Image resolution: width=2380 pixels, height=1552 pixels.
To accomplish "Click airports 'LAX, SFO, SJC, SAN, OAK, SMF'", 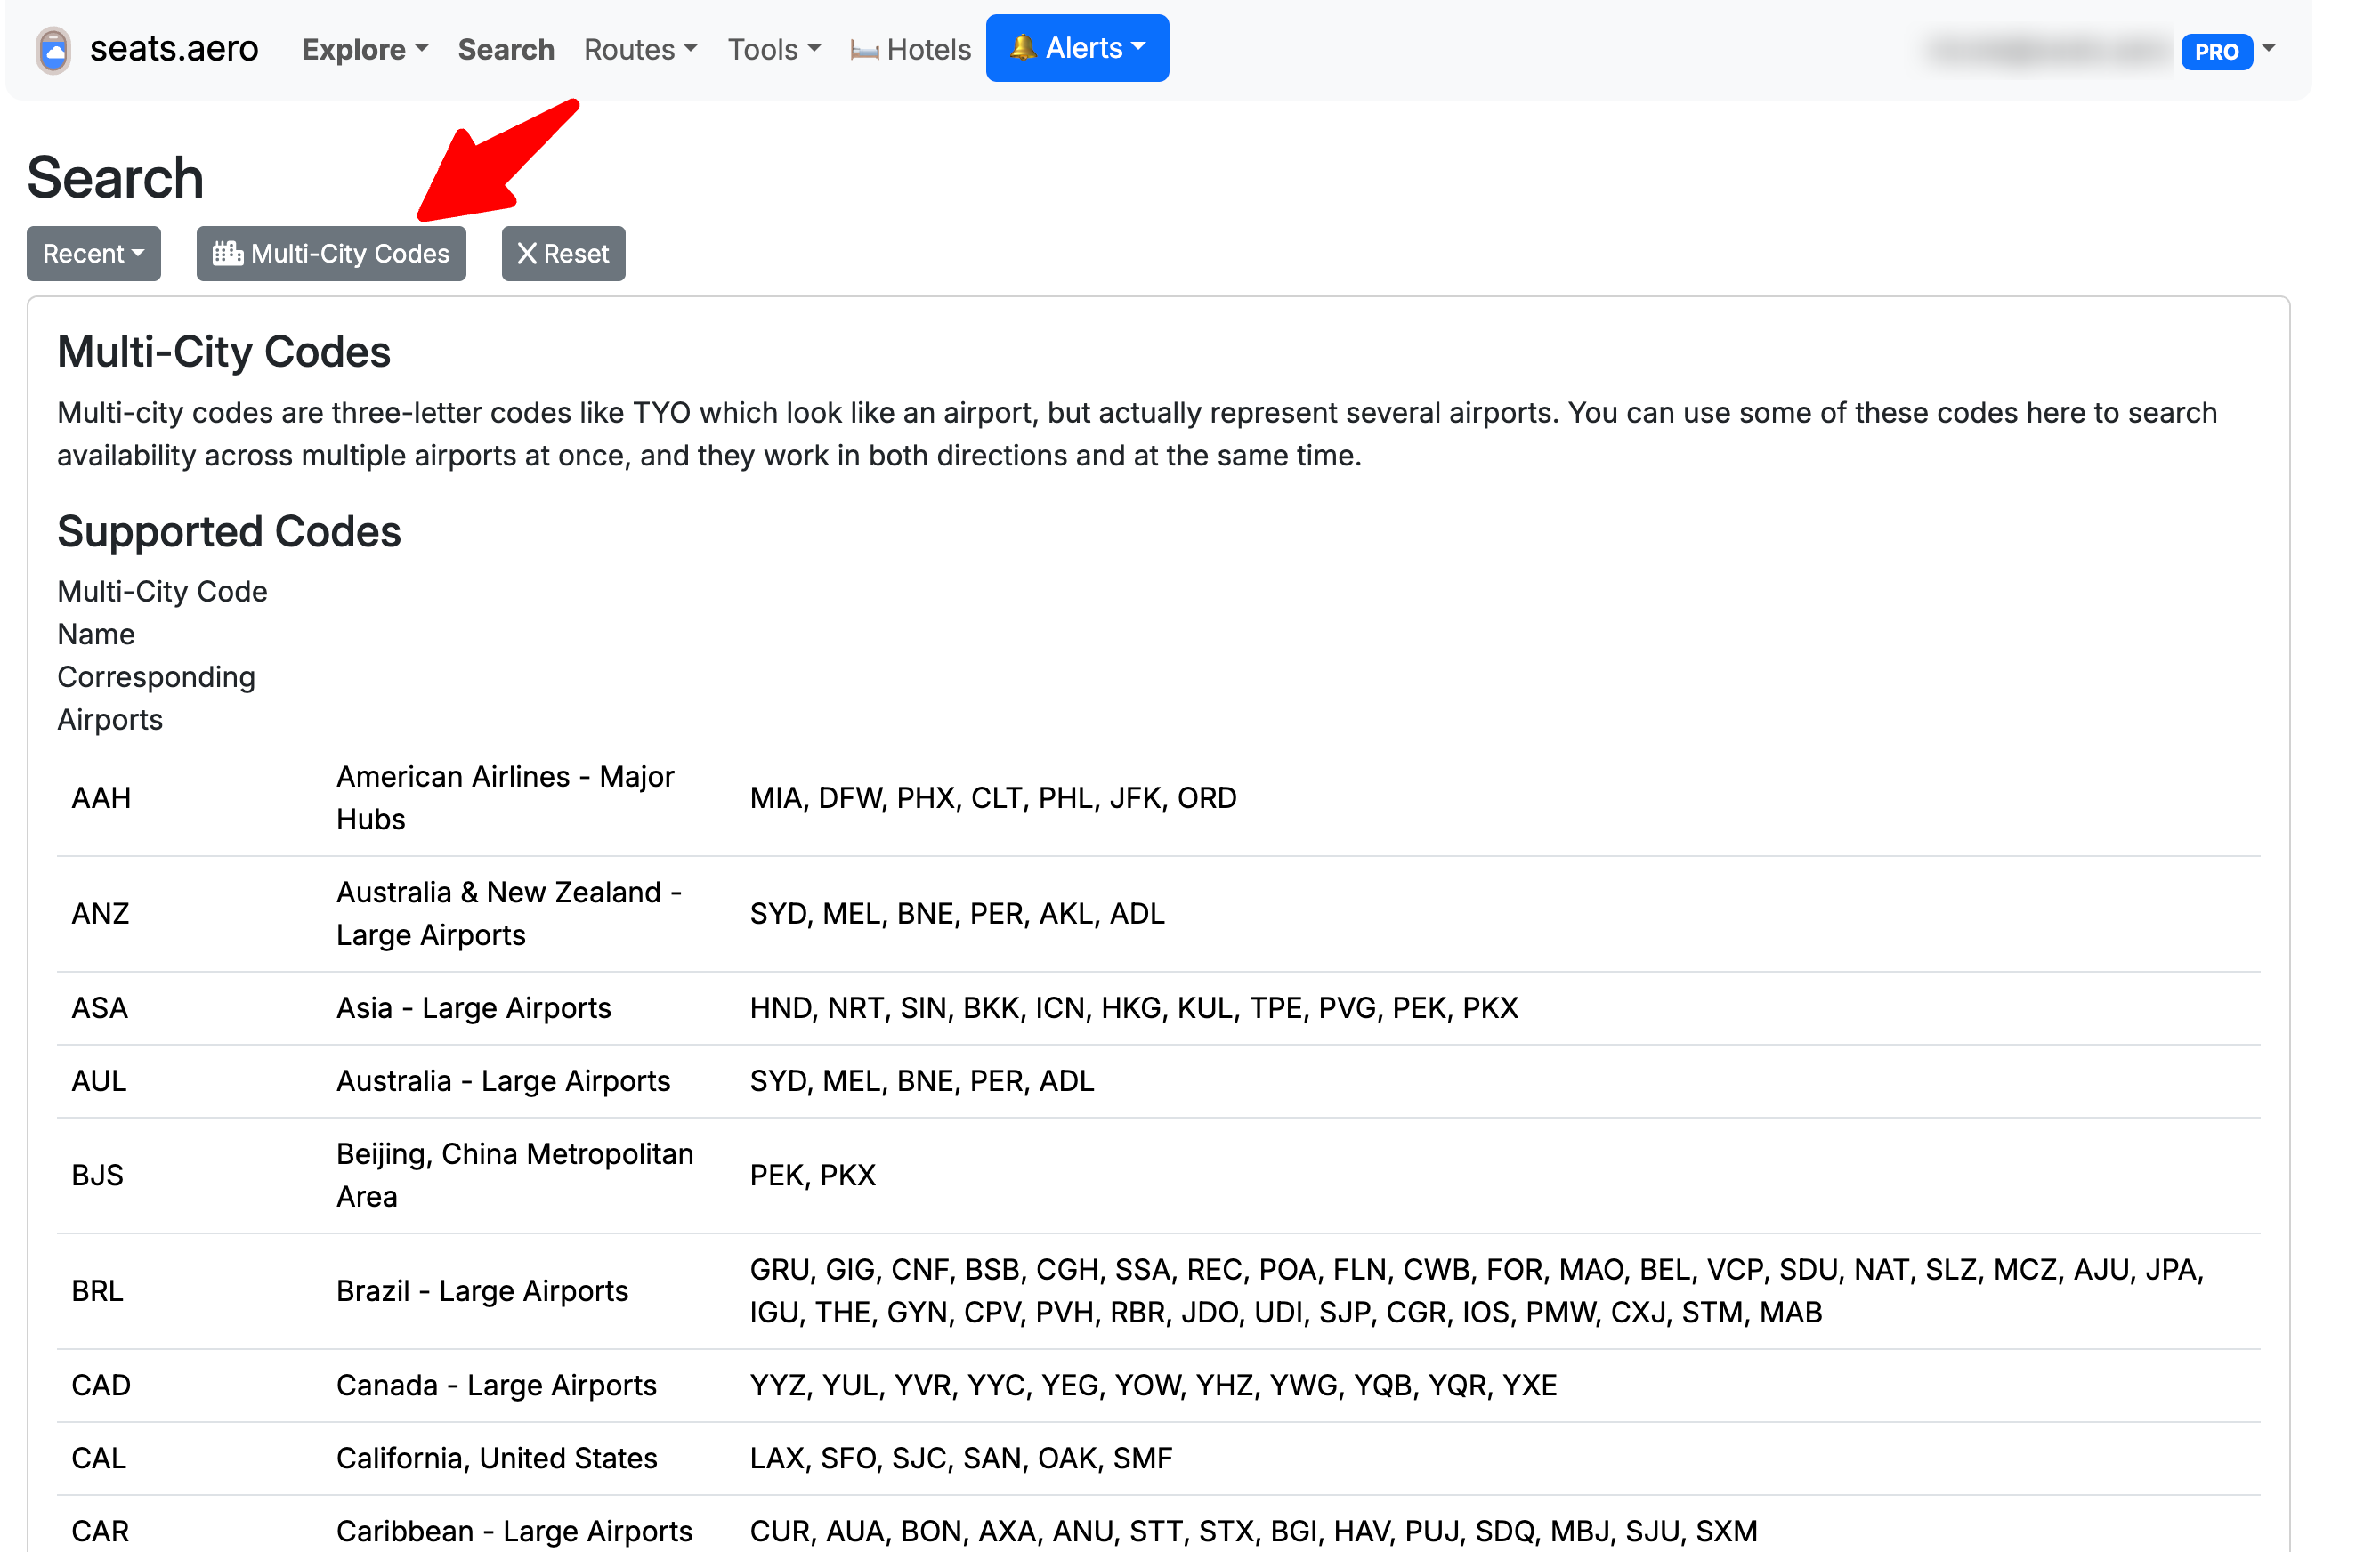I will (x=961, y=1458).
